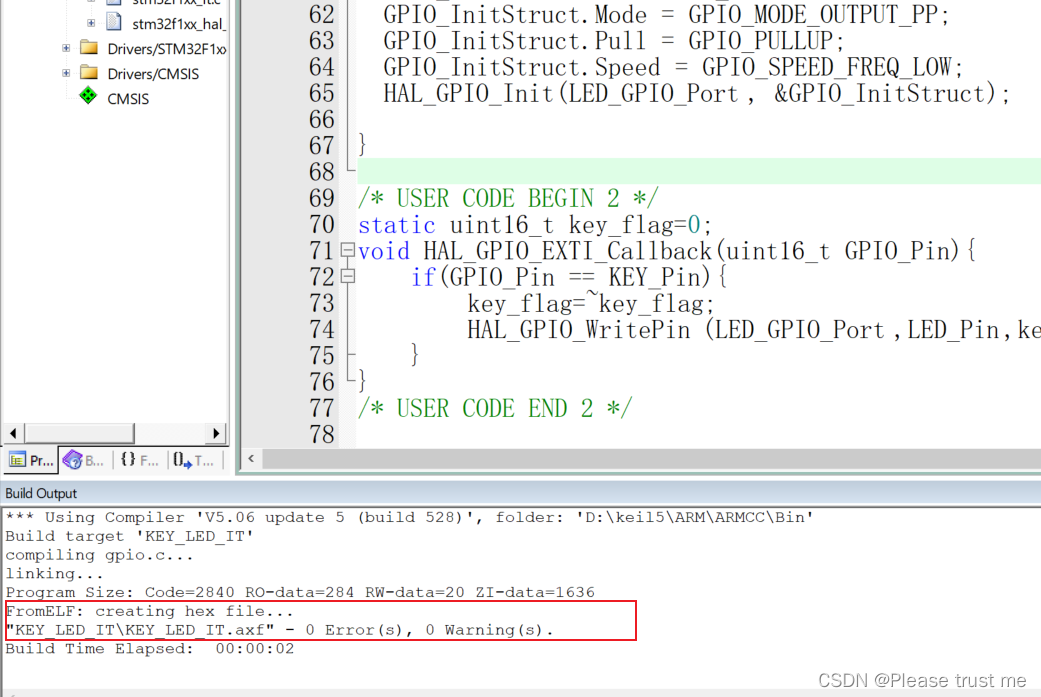This screenshot has height=697, width=1041.
Task: Expand the Drivers/STM32F1xx folder node
Action: click(x=66, y=48)
